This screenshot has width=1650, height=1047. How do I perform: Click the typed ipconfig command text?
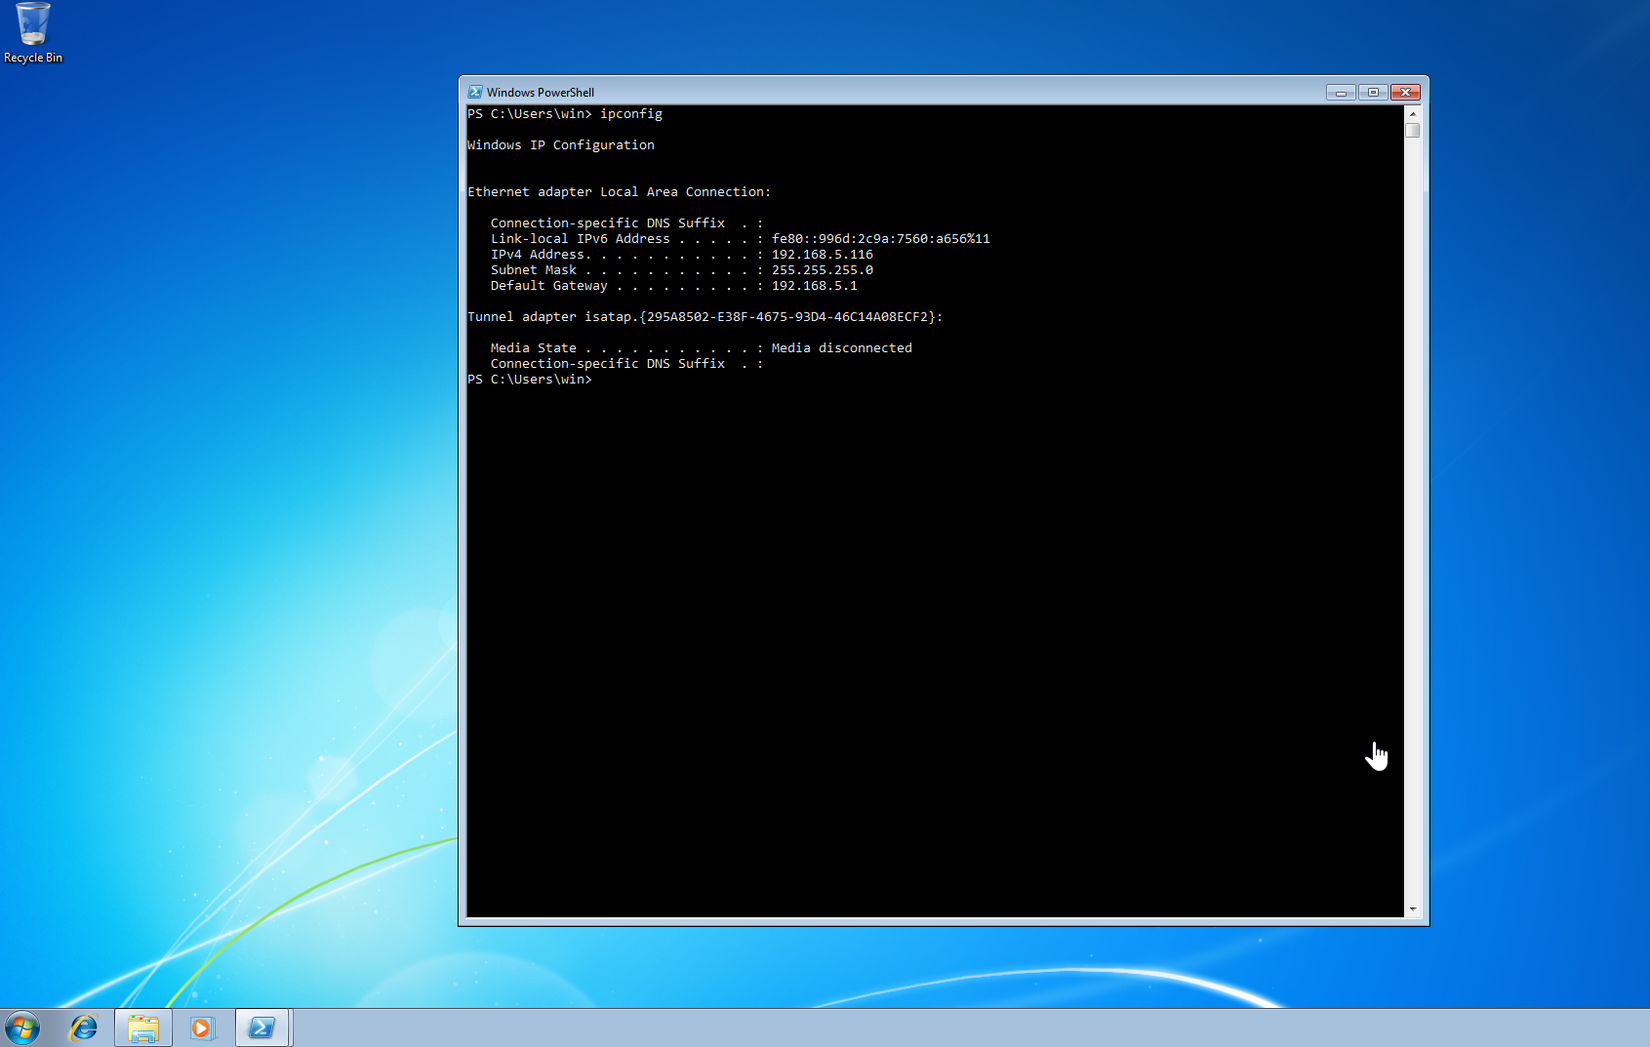pyautogui.click(x=631, y=114)
